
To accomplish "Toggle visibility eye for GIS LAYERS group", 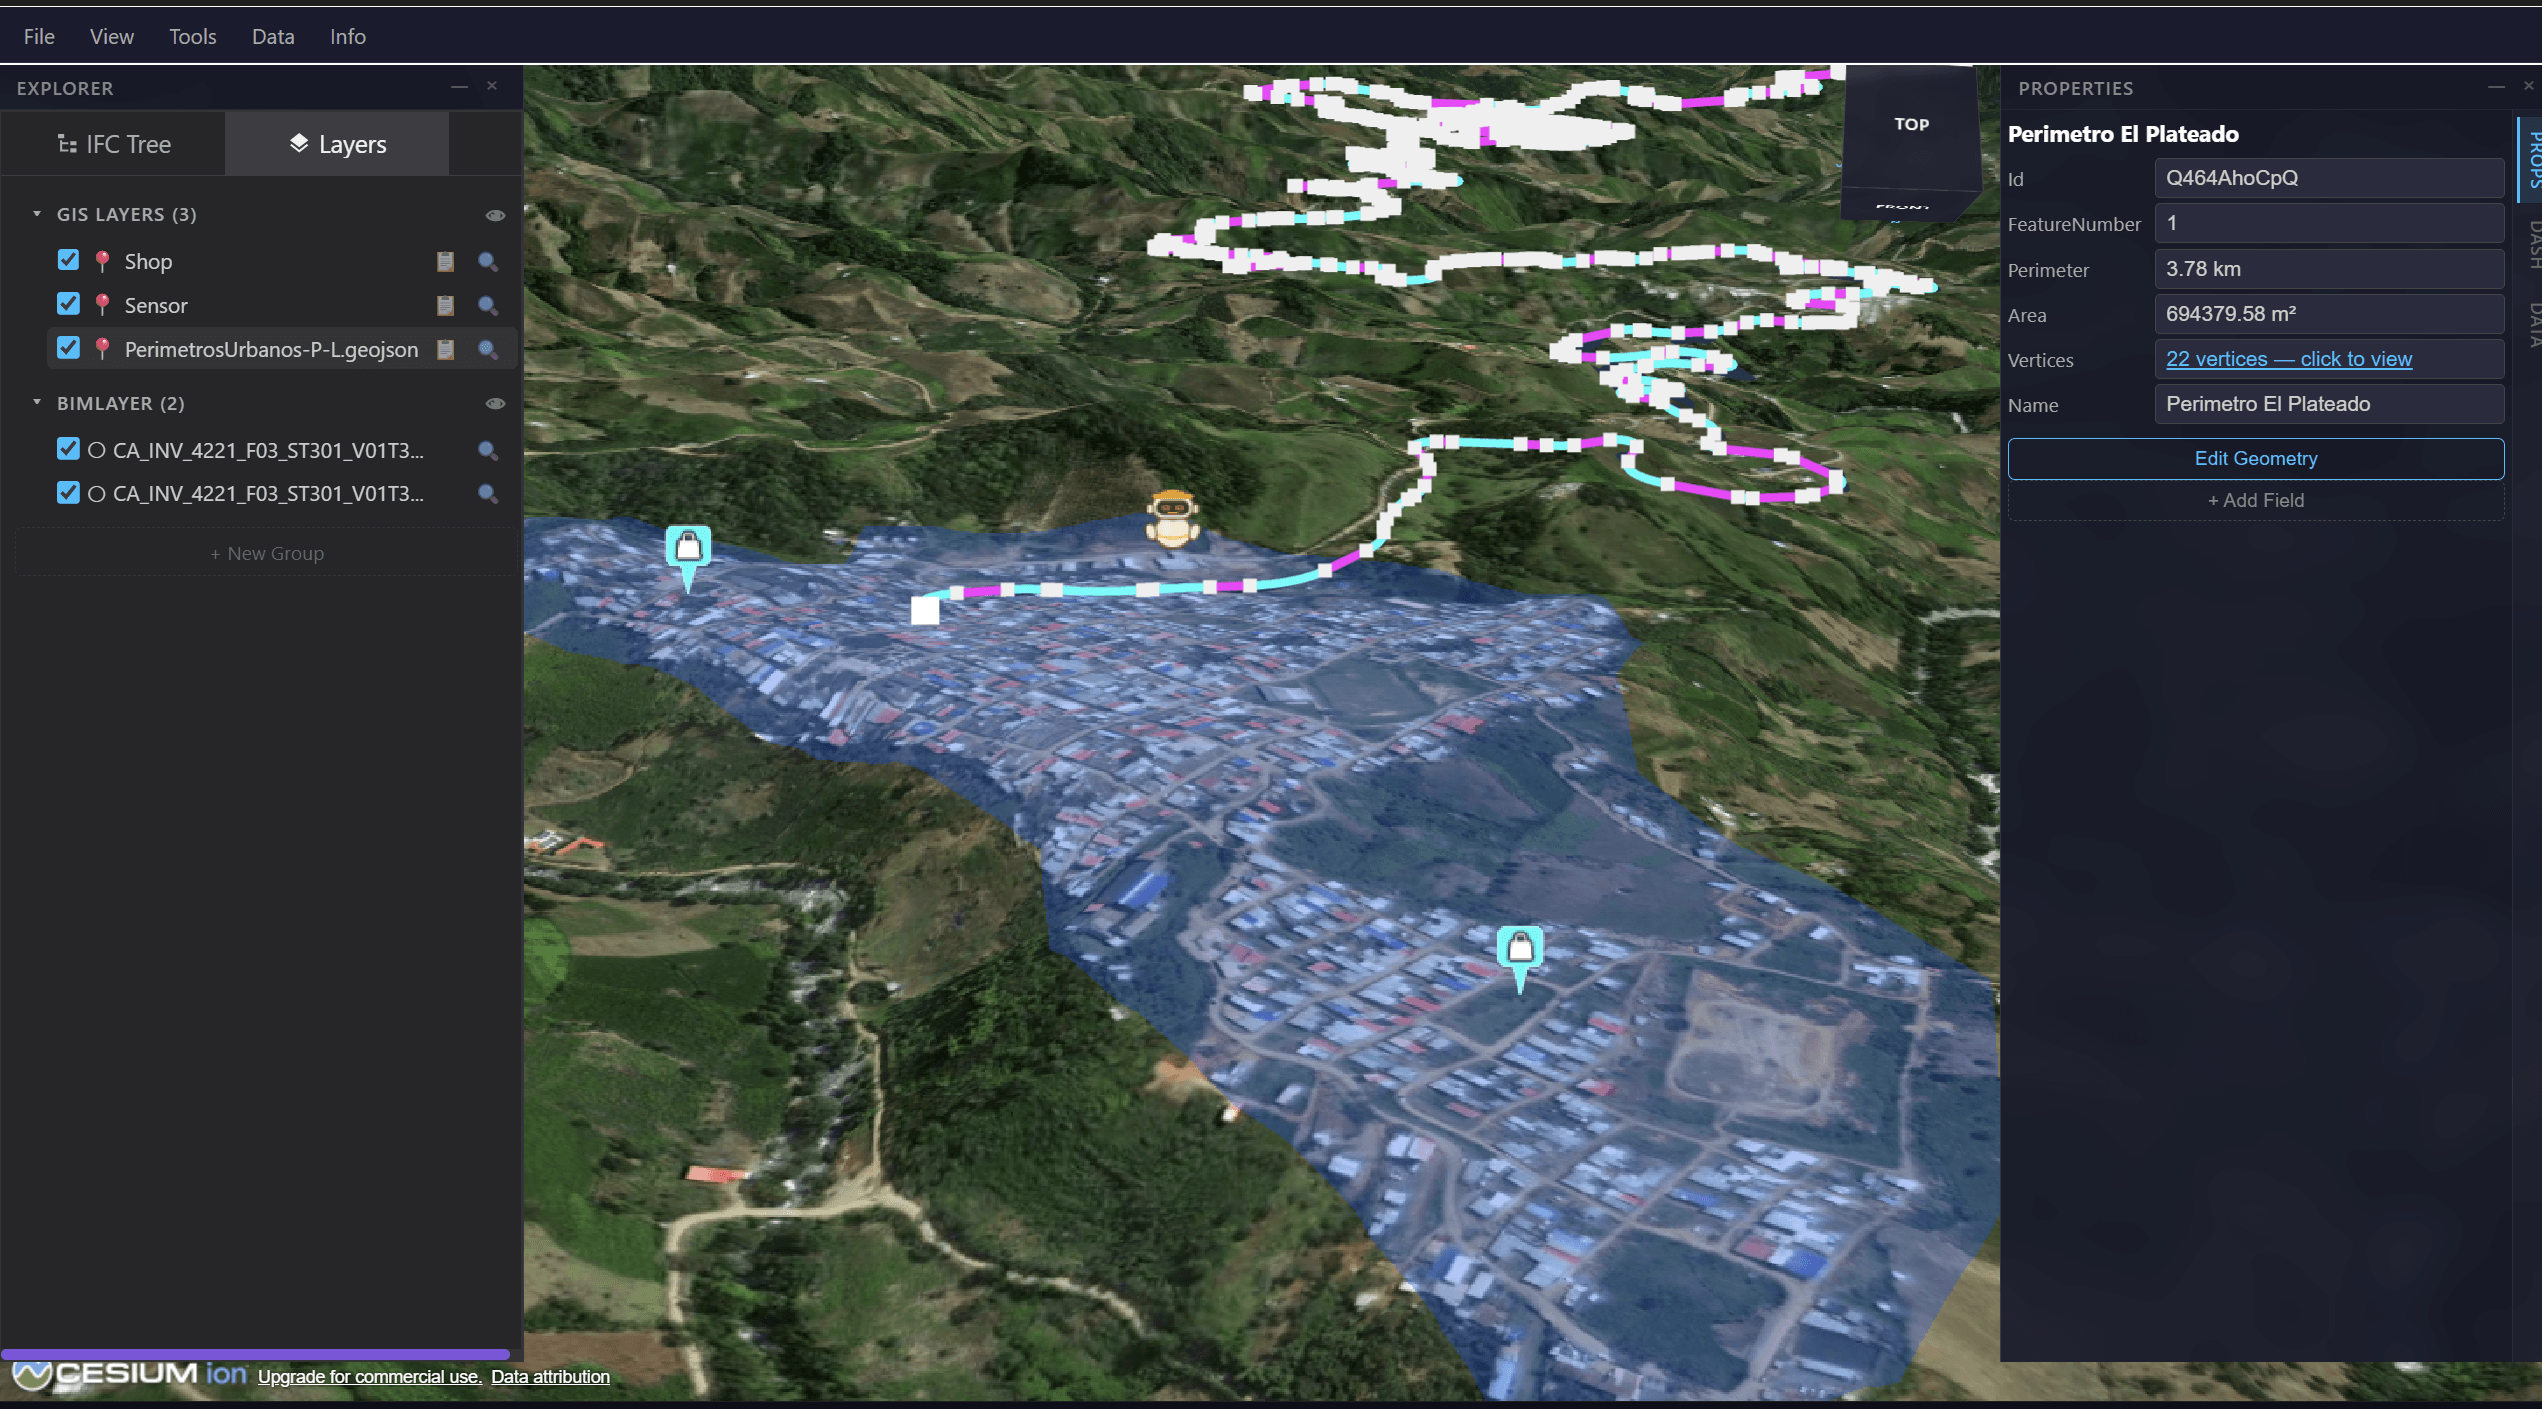I will click(x=495, y=215).
